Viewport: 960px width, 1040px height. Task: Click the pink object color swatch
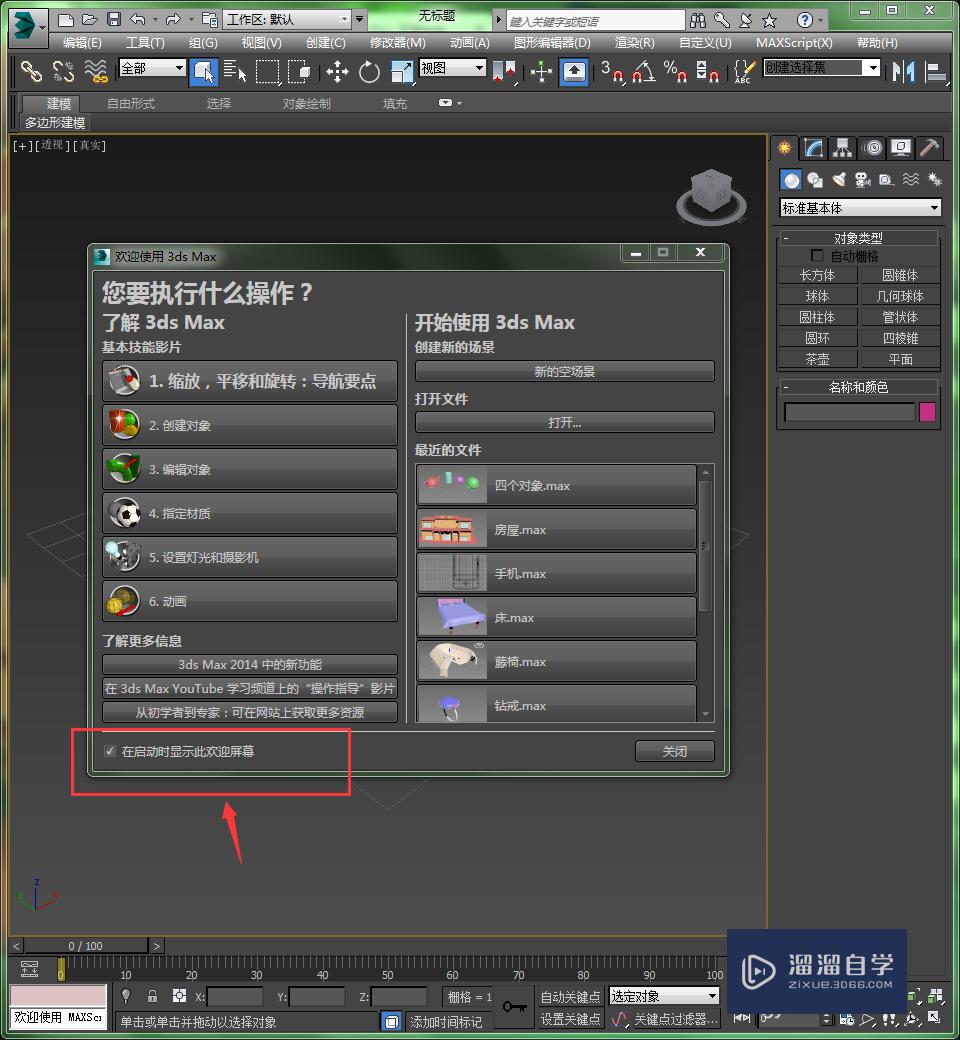point(927,412)
